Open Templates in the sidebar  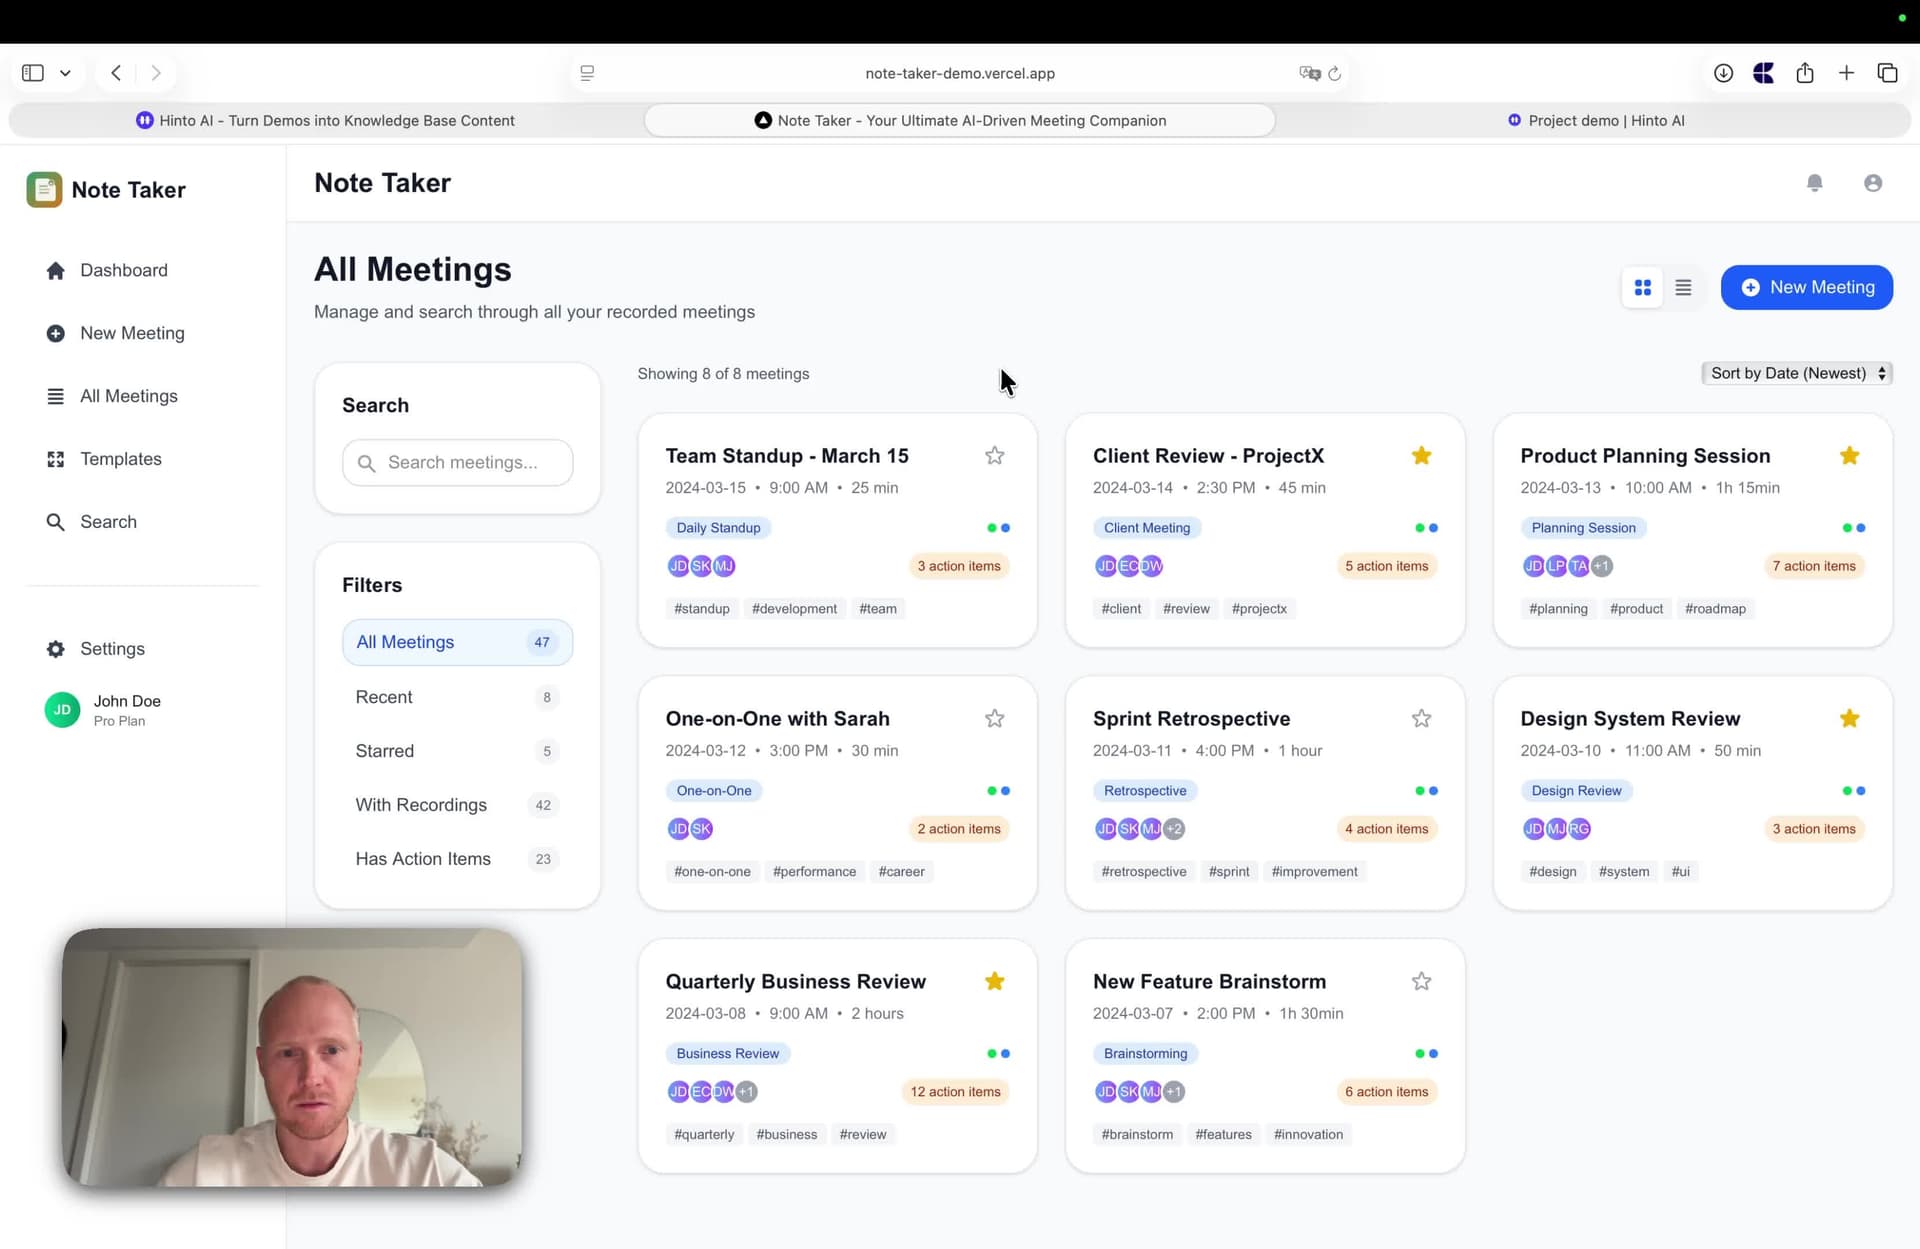tap(120, 459)
